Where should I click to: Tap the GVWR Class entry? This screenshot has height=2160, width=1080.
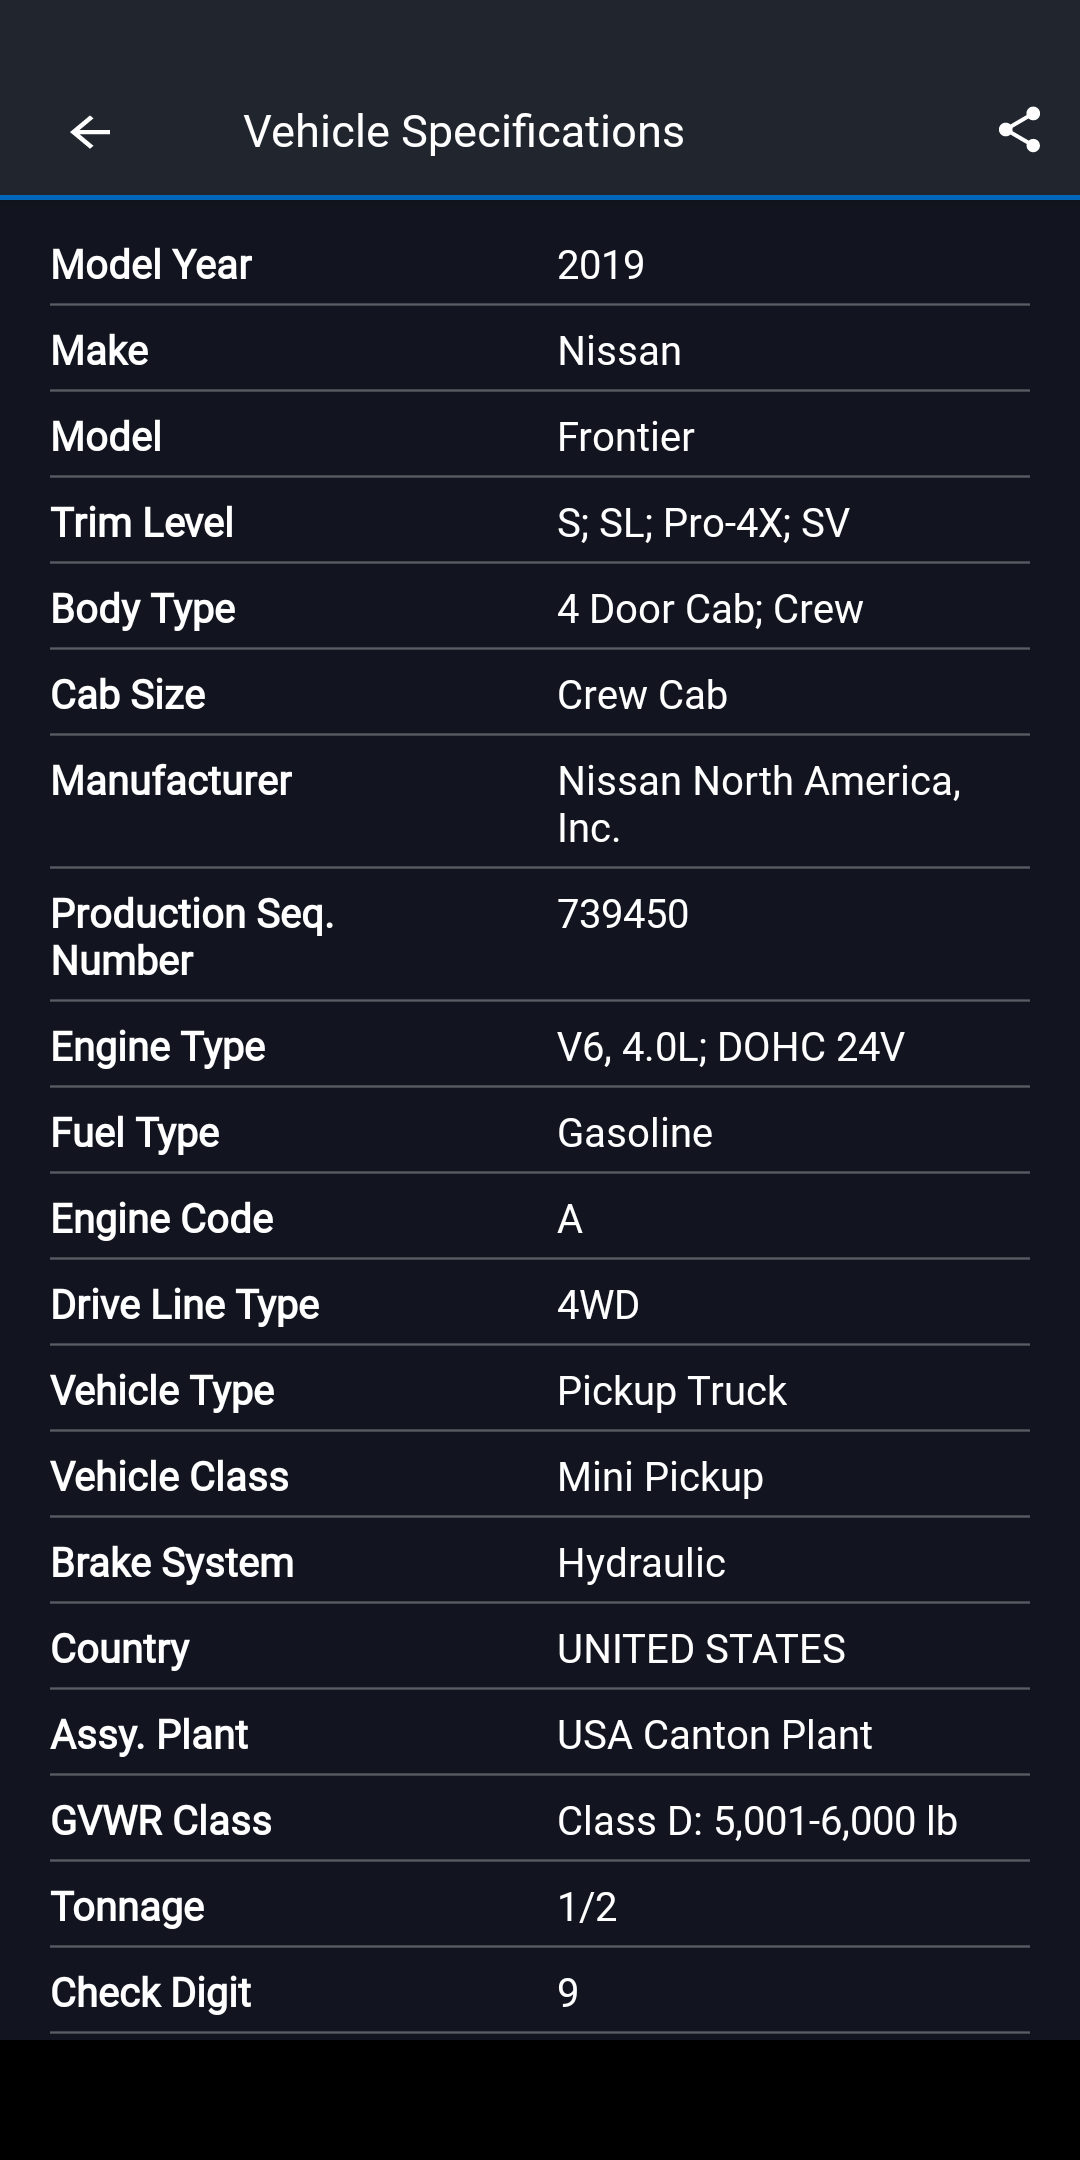[x=540, y=1819]
